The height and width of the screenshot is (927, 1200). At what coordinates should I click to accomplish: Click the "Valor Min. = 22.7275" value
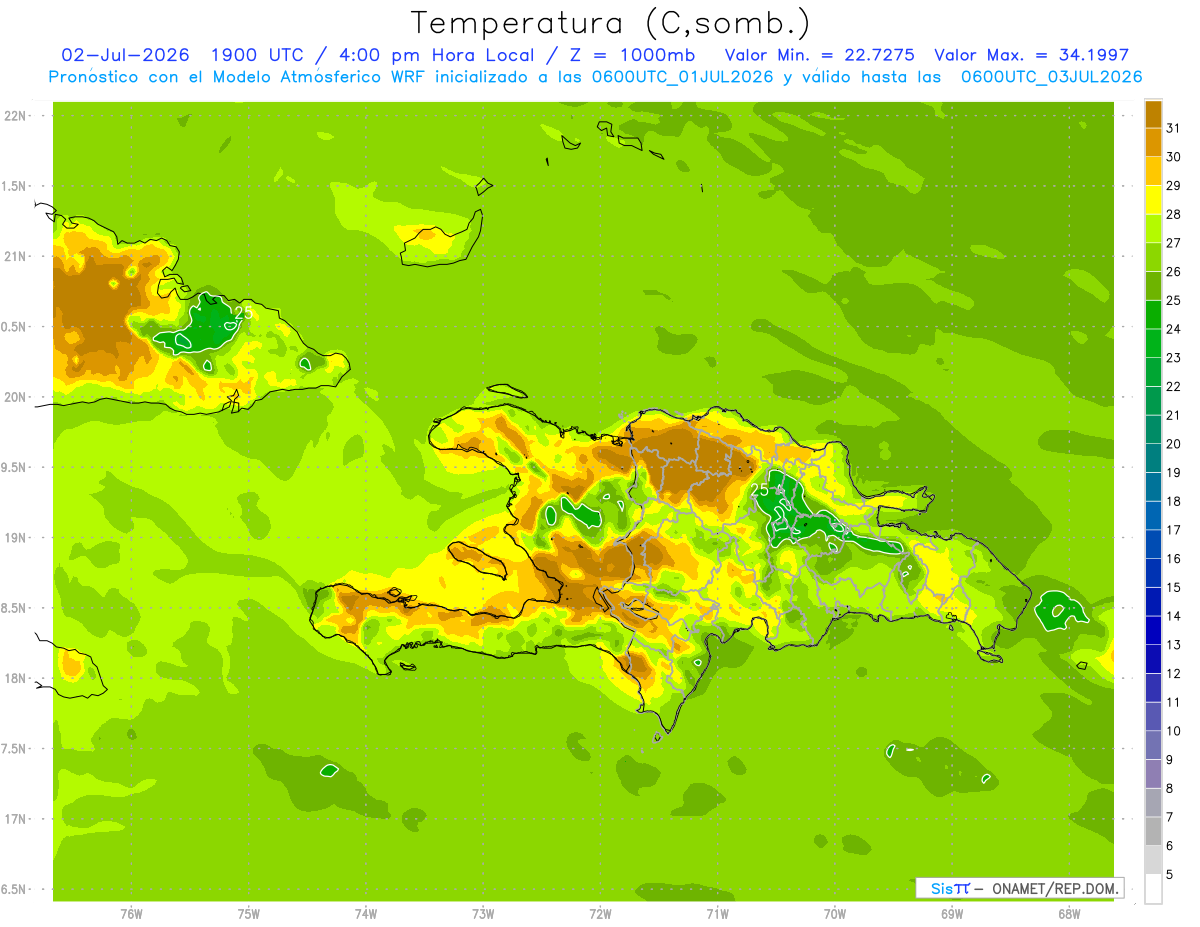819,55
